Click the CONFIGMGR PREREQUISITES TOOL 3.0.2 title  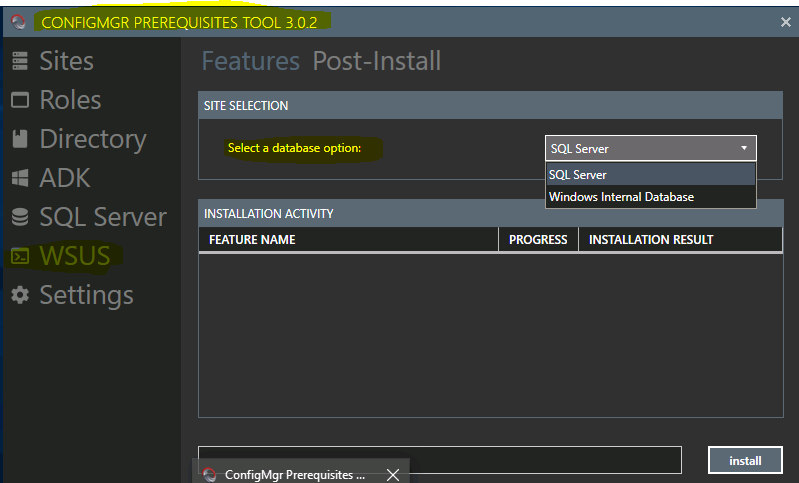(179, 22)
